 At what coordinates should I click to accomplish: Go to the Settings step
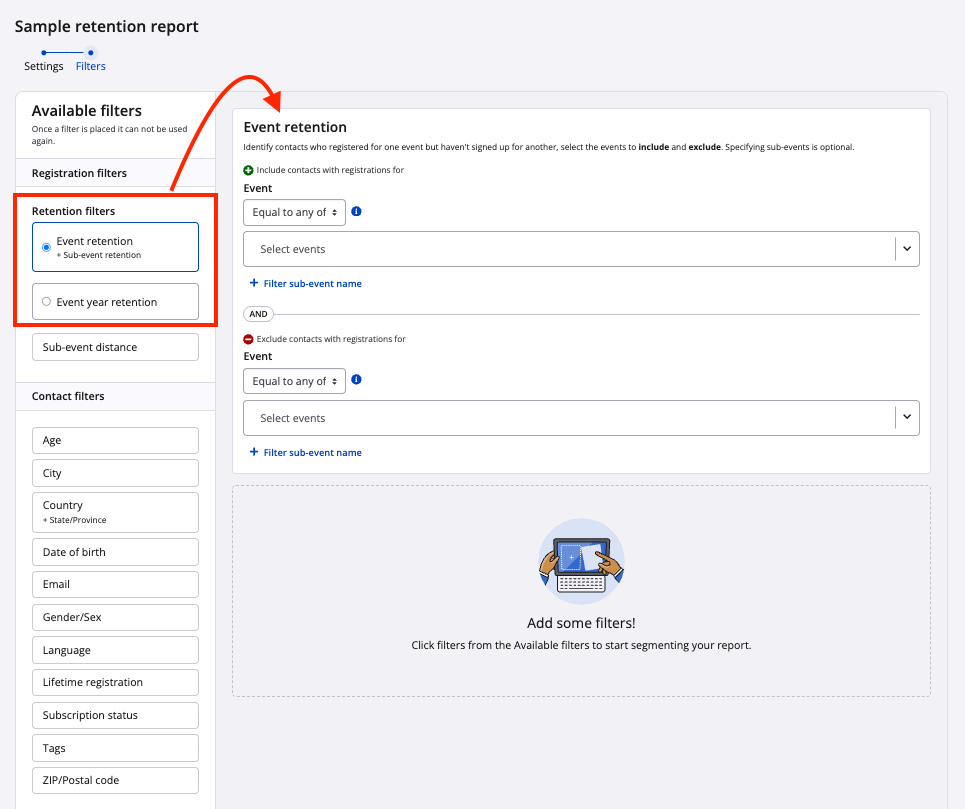coord(44,66)
